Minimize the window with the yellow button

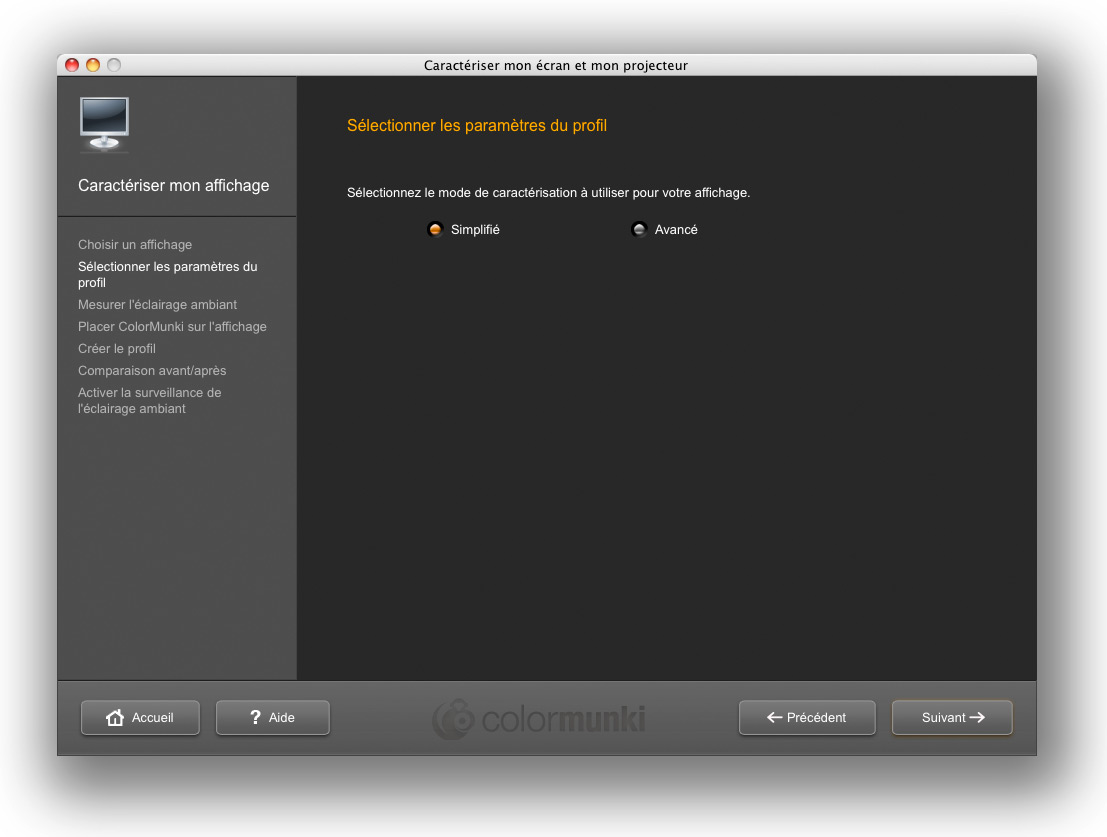(93, 65)
